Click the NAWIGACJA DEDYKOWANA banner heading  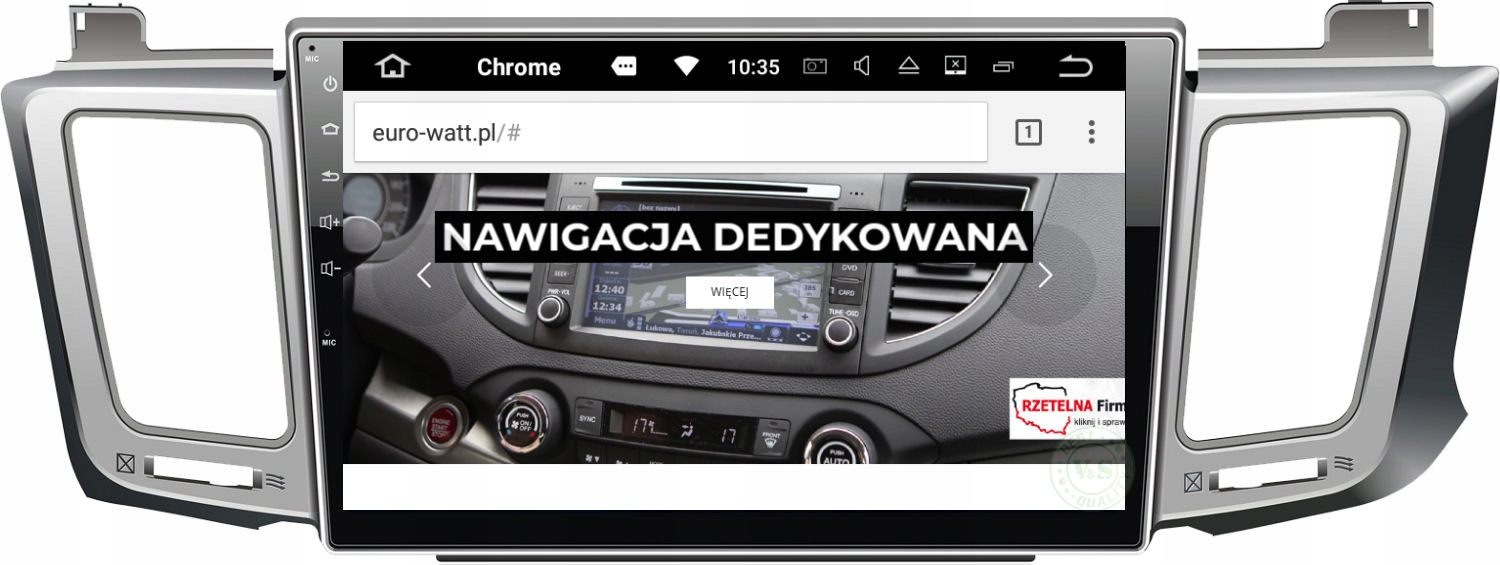click(734, 237)
